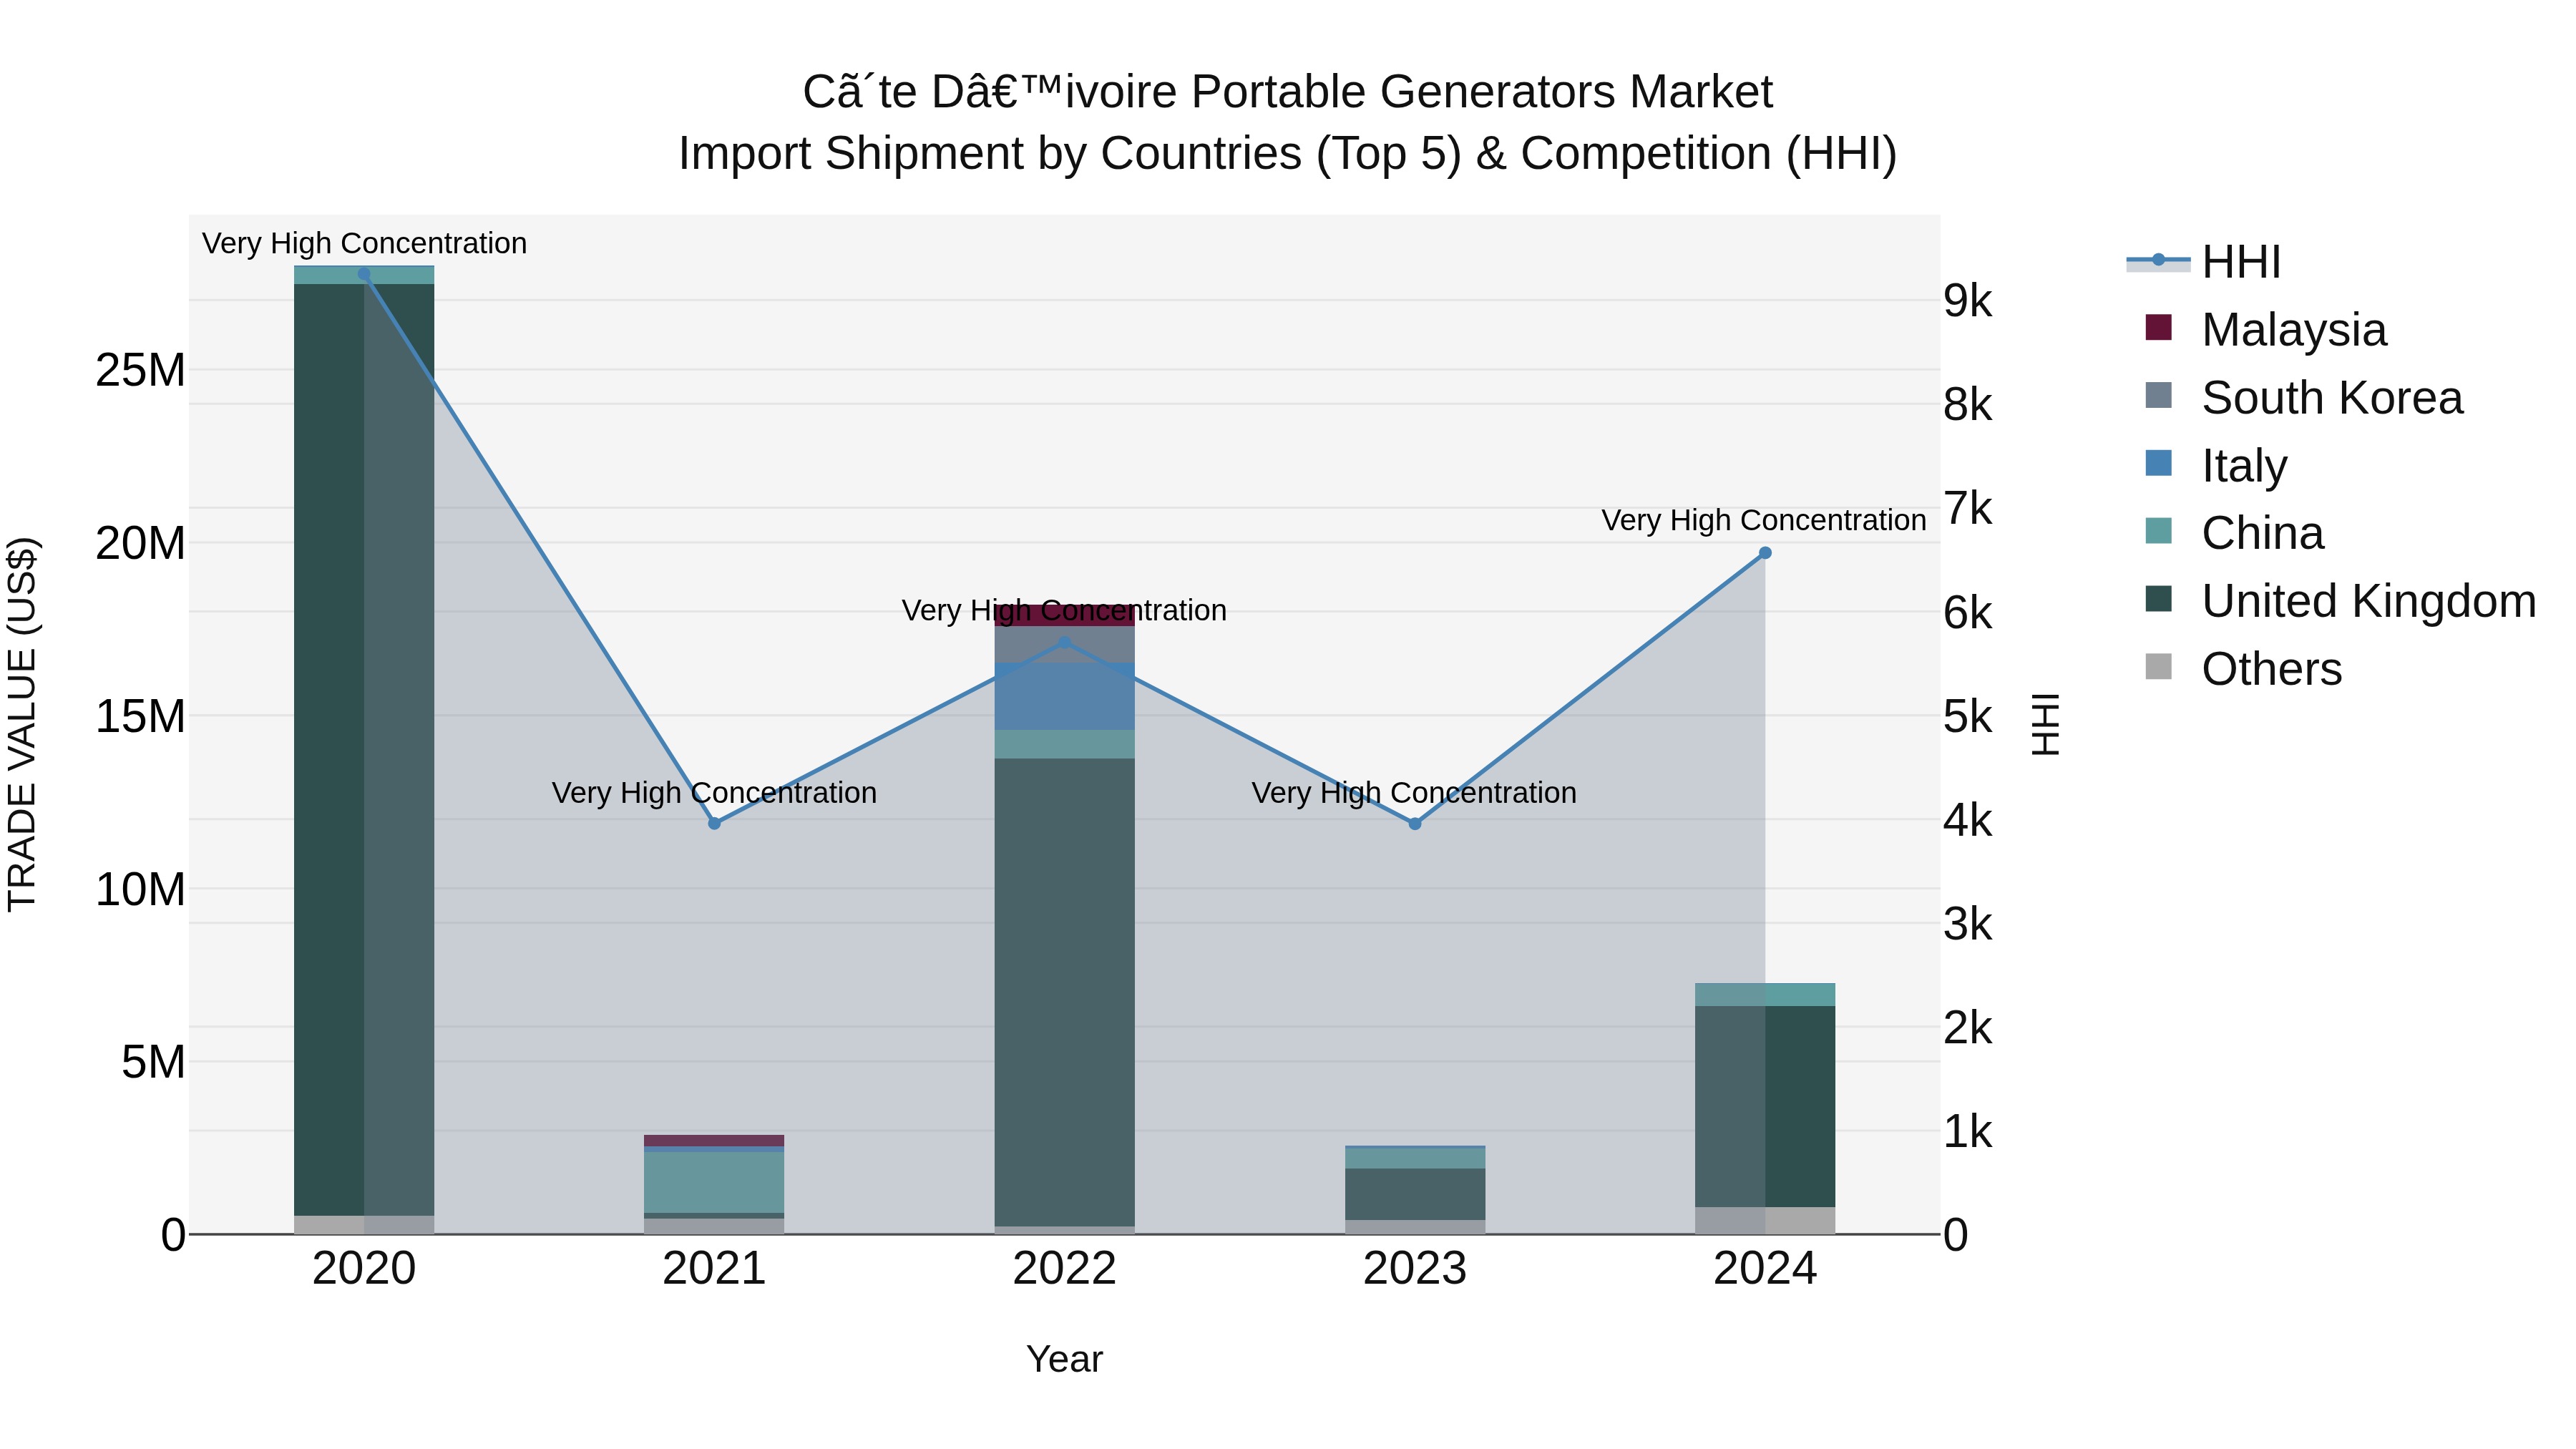Click the 2024 Others bottom bar segment

click(1765, 1221)
